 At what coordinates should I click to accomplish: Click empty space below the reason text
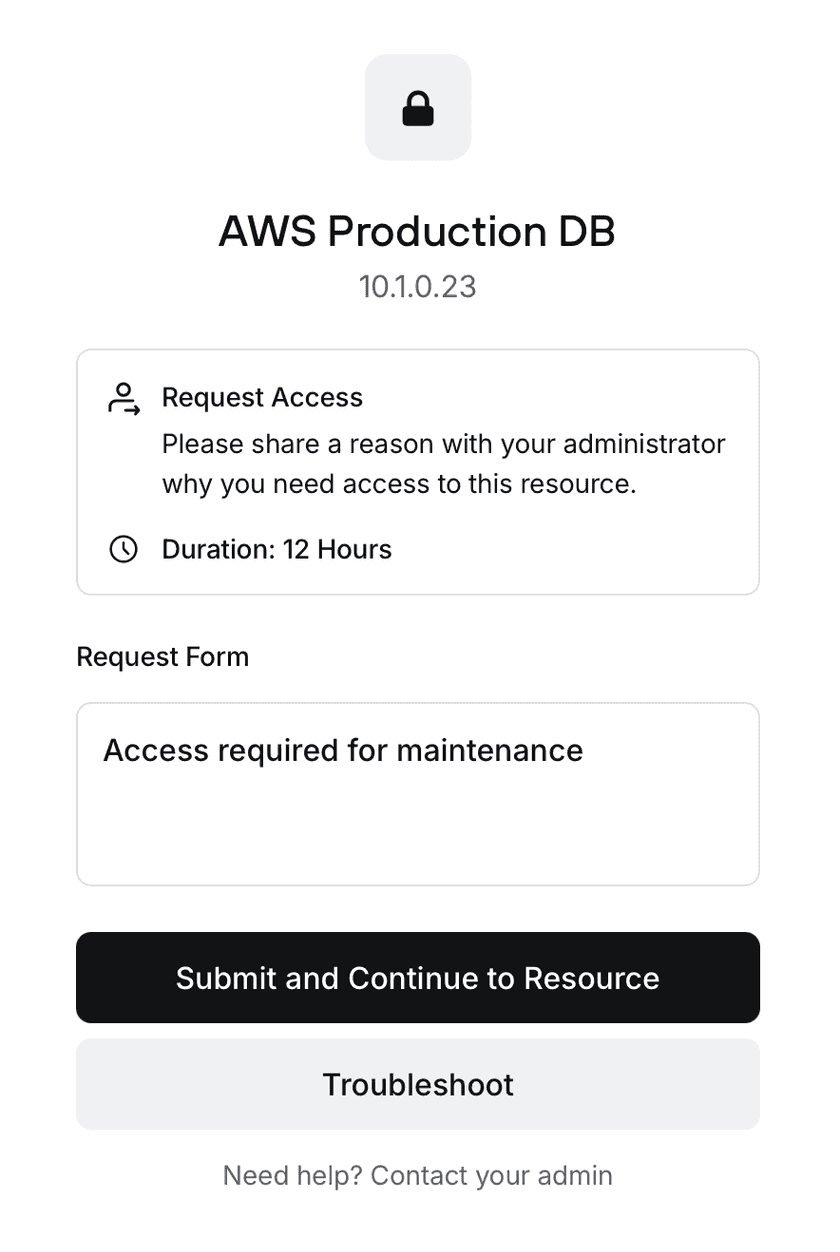click(x=418, y=835)
